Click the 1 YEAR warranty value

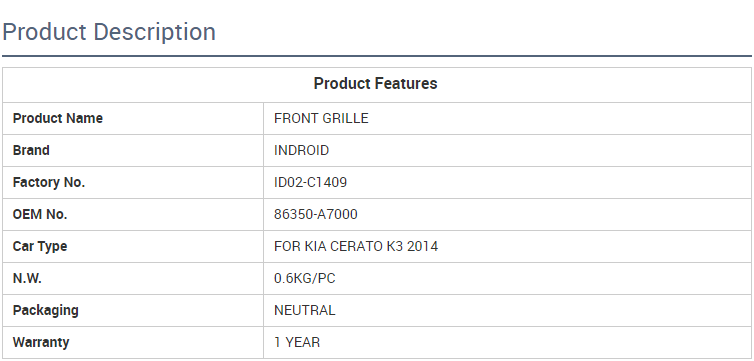point(297,342)
